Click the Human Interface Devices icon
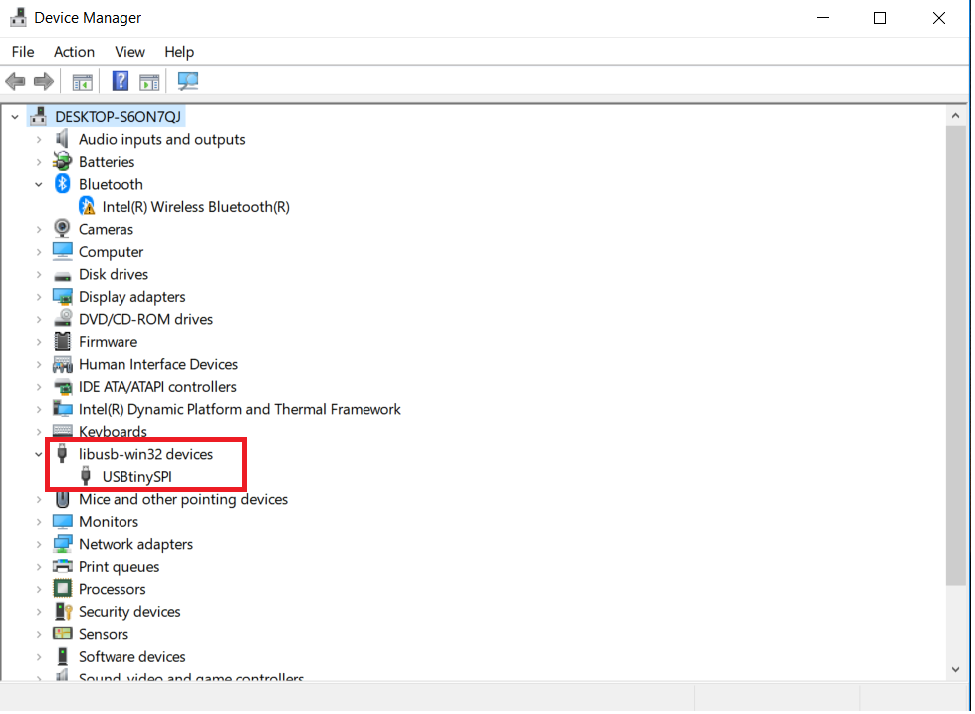The height and width of the screenshot is (714, 975). (62, 364)
